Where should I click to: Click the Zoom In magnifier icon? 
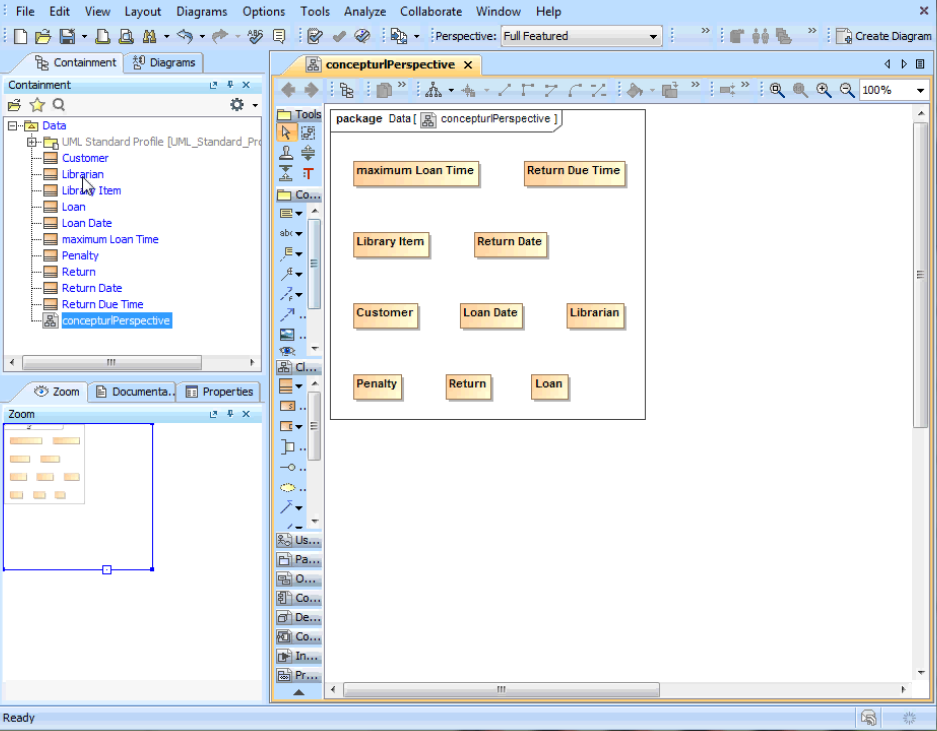point(824,90)
